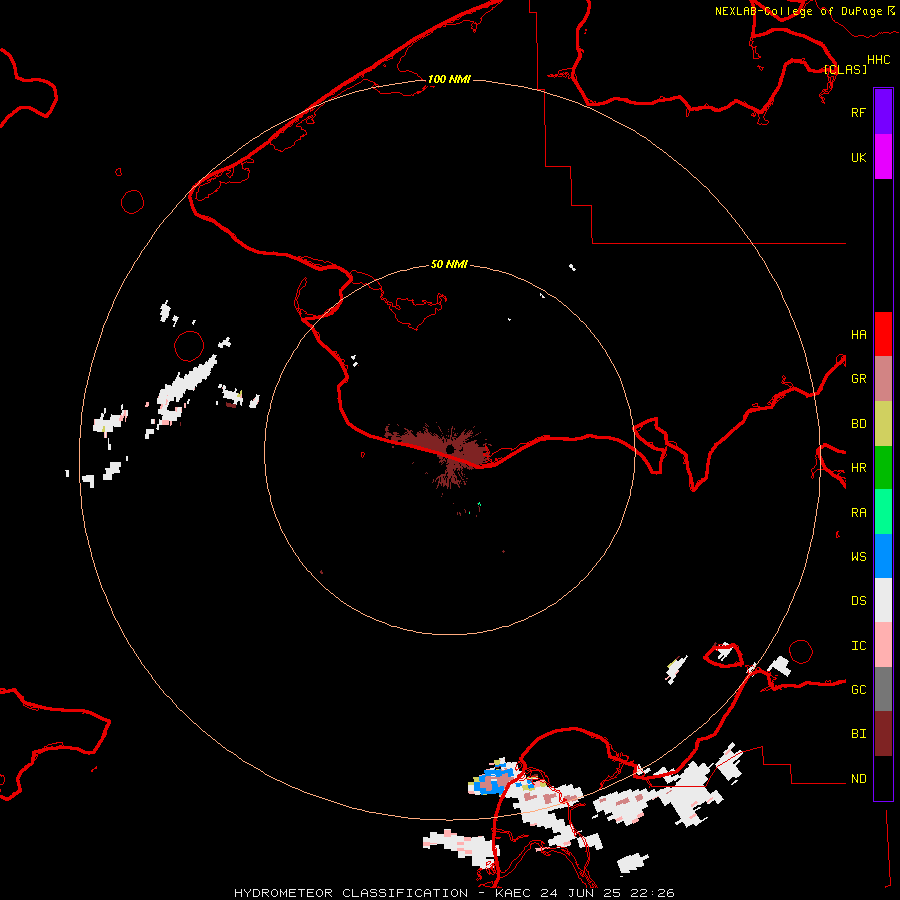Click the DS legend label
Image resolution: width=900 pixels, height=900 pixels.
(x=858, y=600)
